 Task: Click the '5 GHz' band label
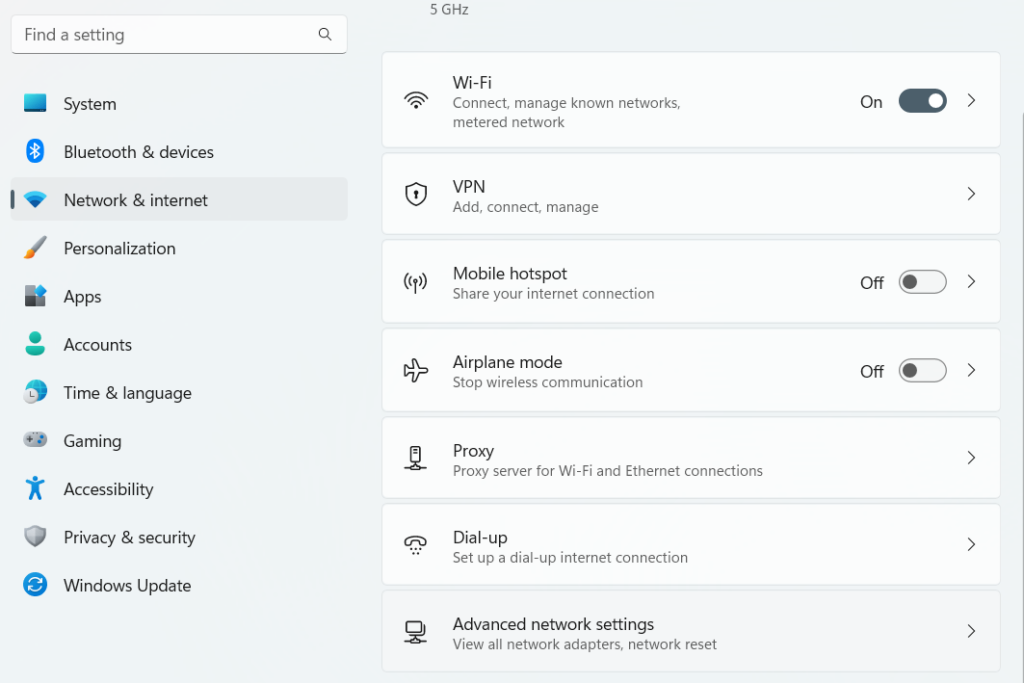coord(449,9)
